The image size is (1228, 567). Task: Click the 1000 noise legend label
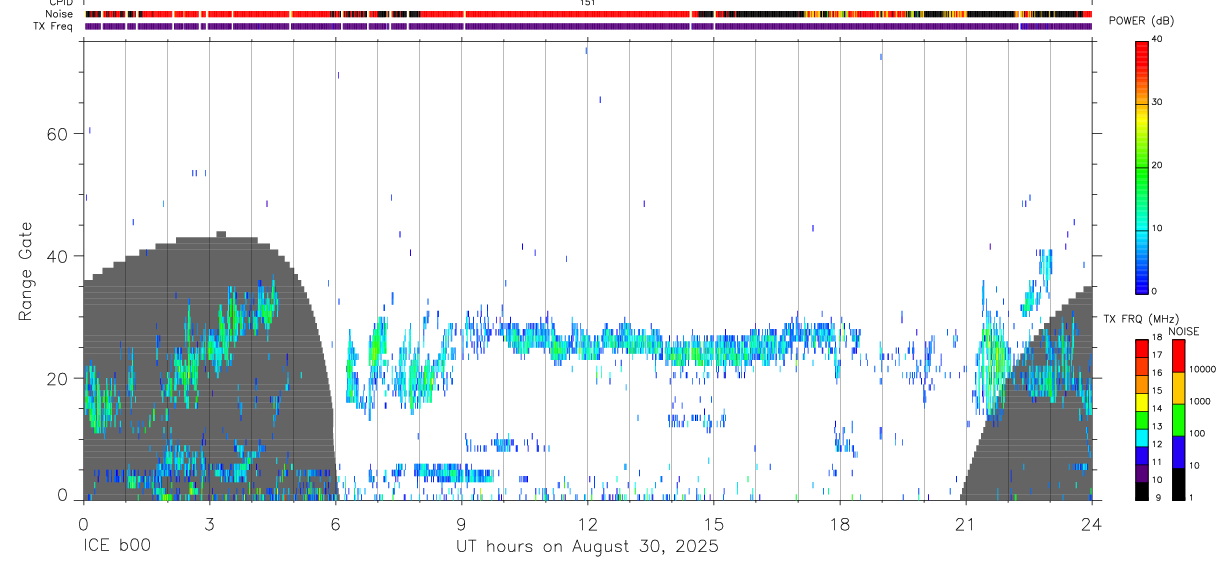tap(1198, 402)
